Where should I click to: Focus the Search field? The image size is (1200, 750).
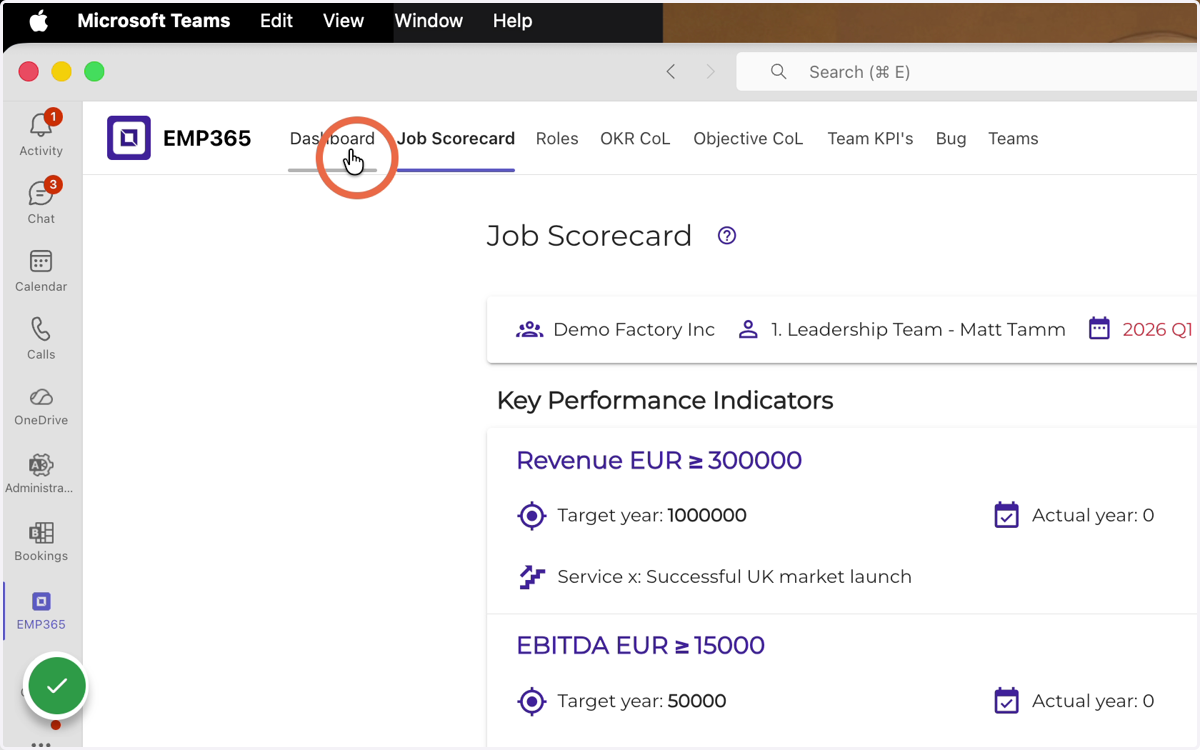[967, 72]
